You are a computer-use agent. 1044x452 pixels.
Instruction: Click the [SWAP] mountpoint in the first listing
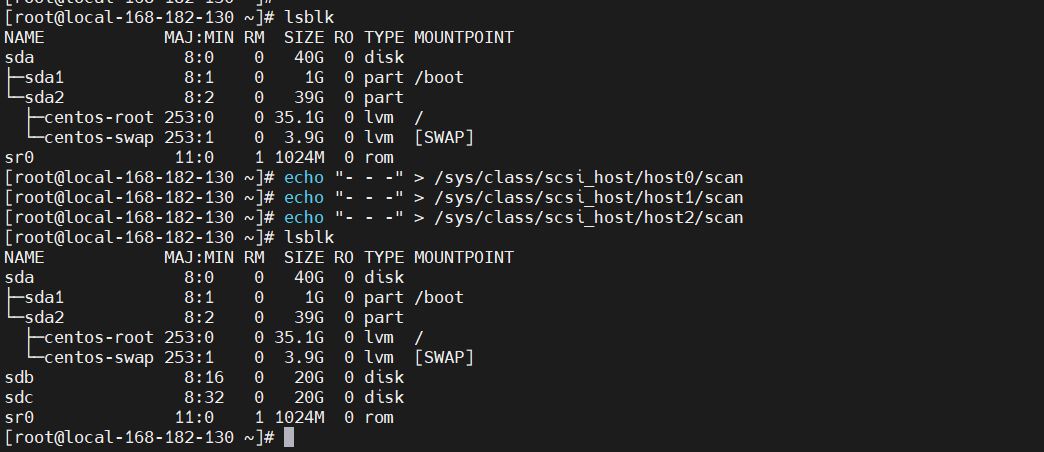pyautogui.click(x=443, y=138)
